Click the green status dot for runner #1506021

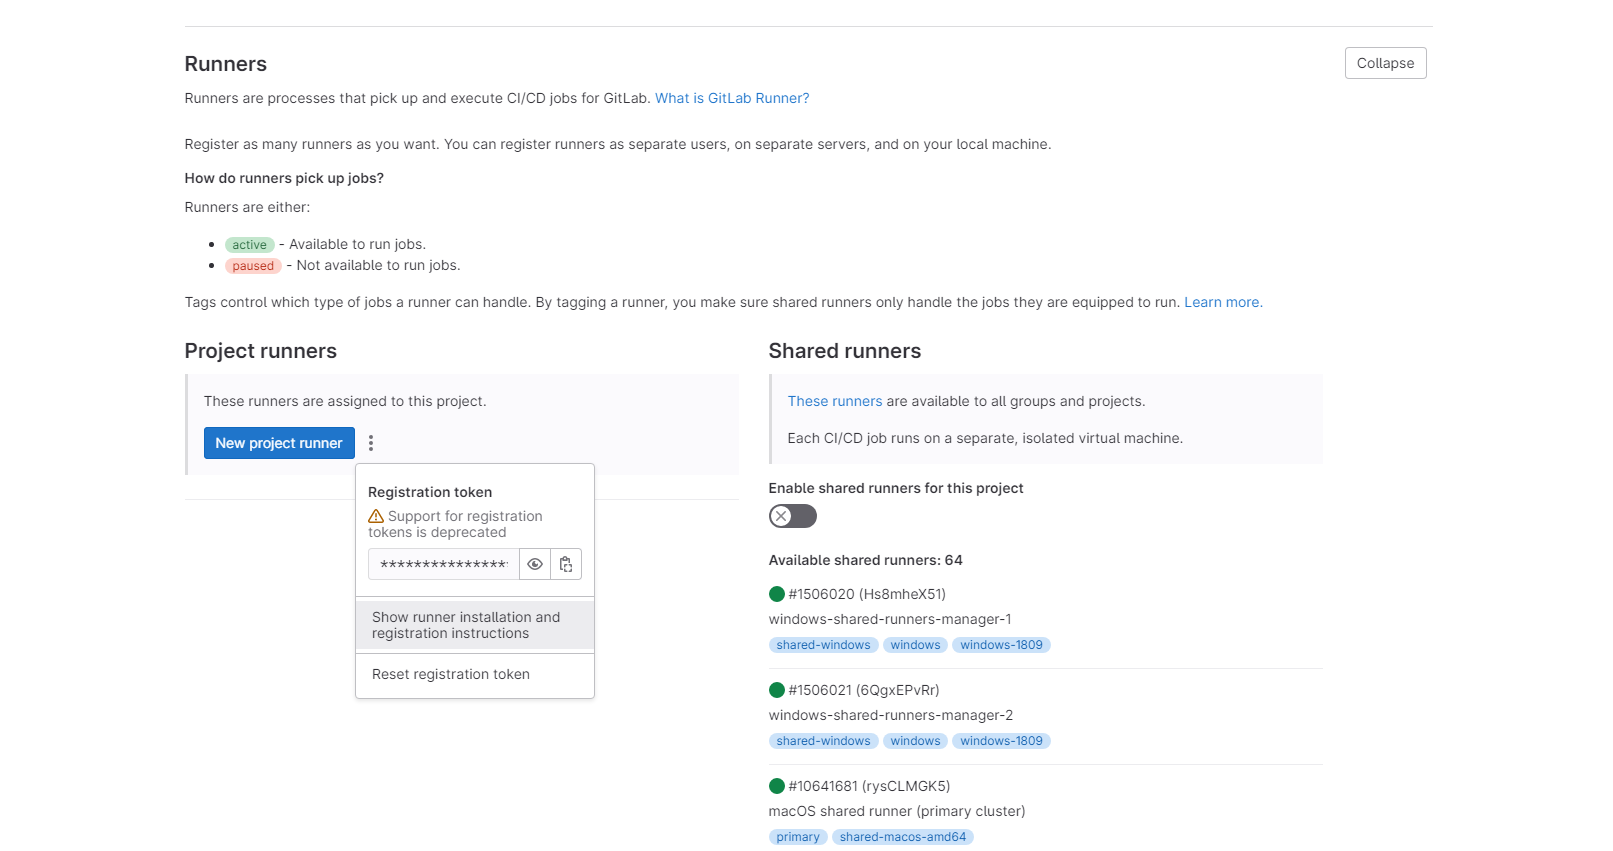[777, 690]
